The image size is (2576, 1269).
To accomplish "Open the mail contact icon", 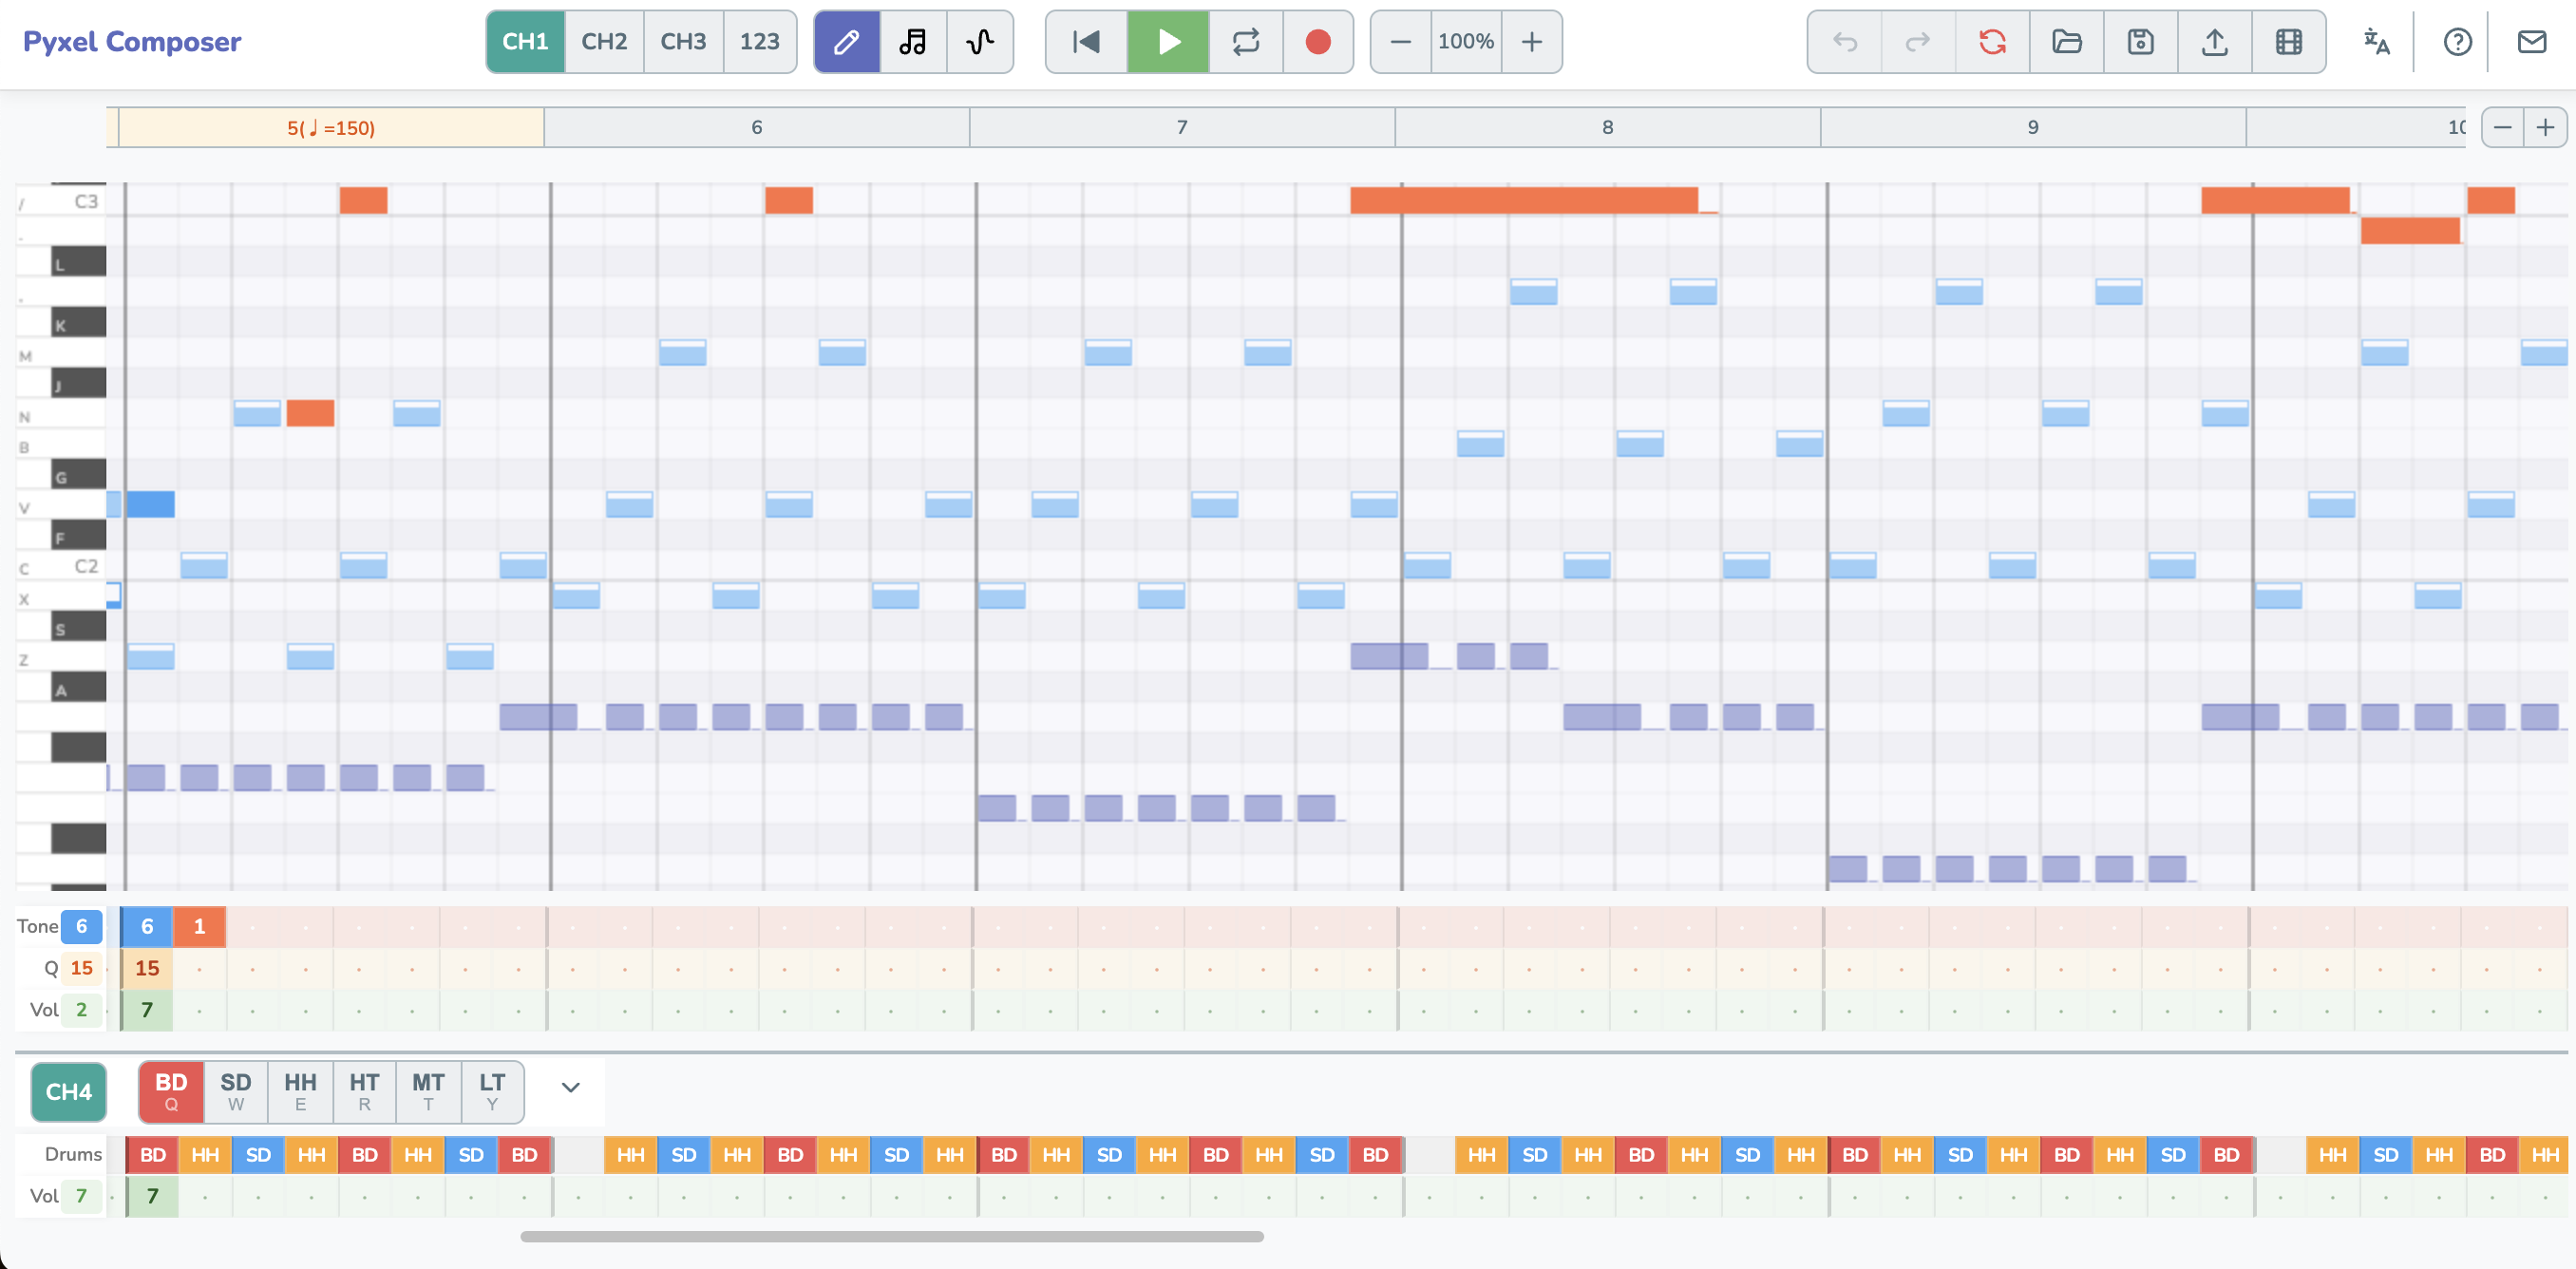I will pyautogui.click(x=2531, y=42).
